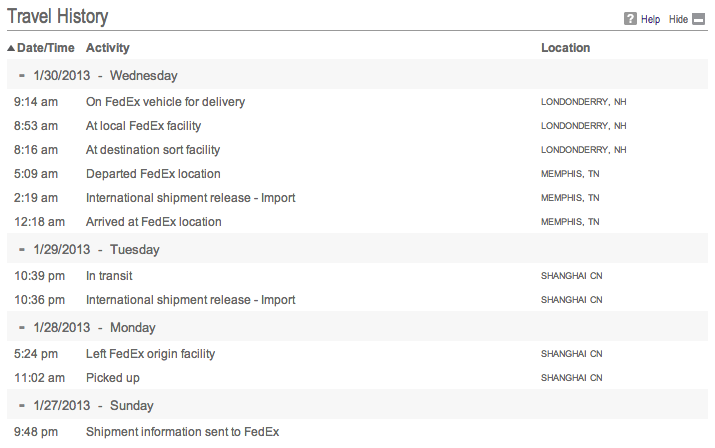The image size is (715, 448).
Task: Click the Hide link text
Action: 678,19
